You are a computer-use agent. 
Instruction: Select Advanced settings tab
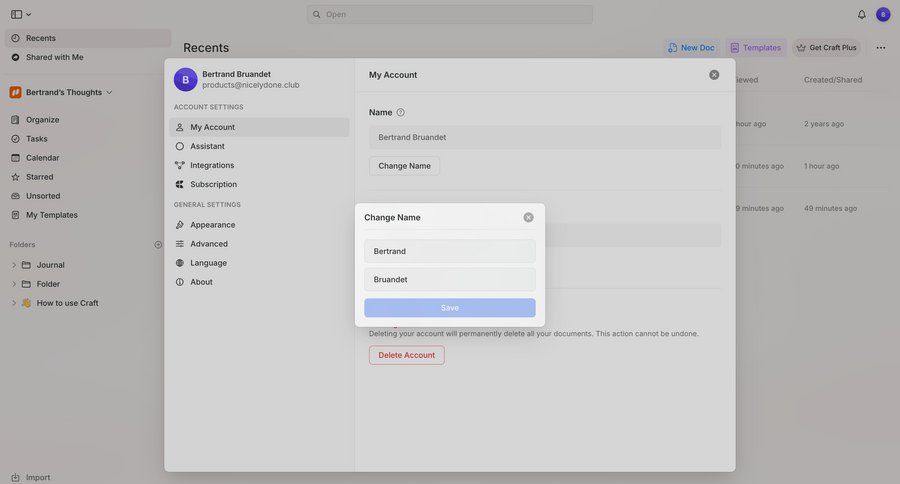tap(259, 243)
